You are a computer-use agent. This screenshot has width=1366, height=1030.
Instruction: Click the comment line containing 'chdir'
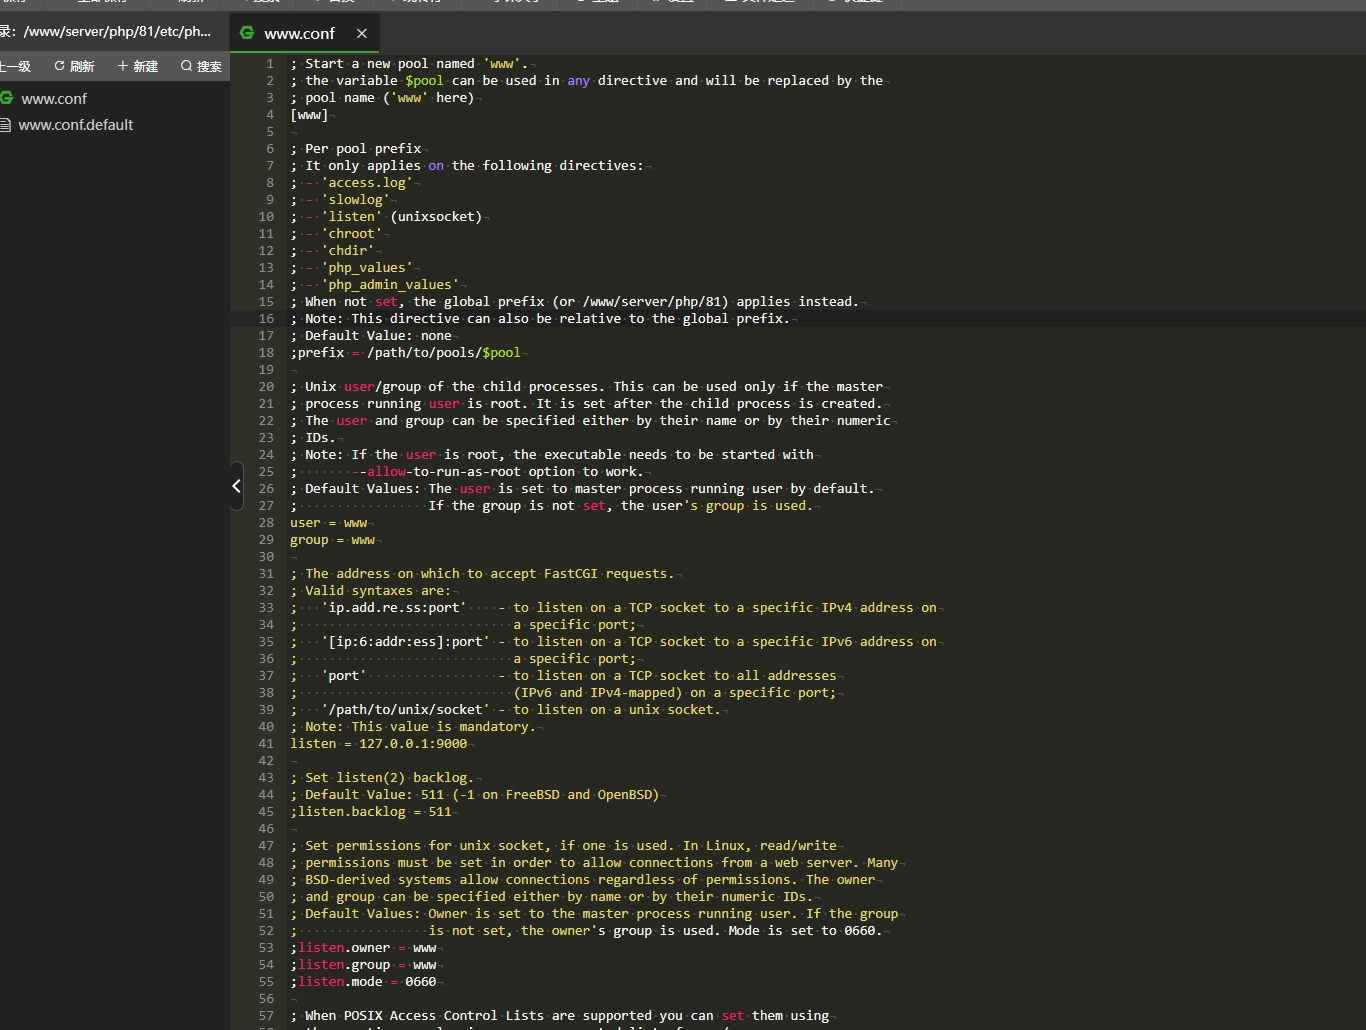tap(333, 251)
